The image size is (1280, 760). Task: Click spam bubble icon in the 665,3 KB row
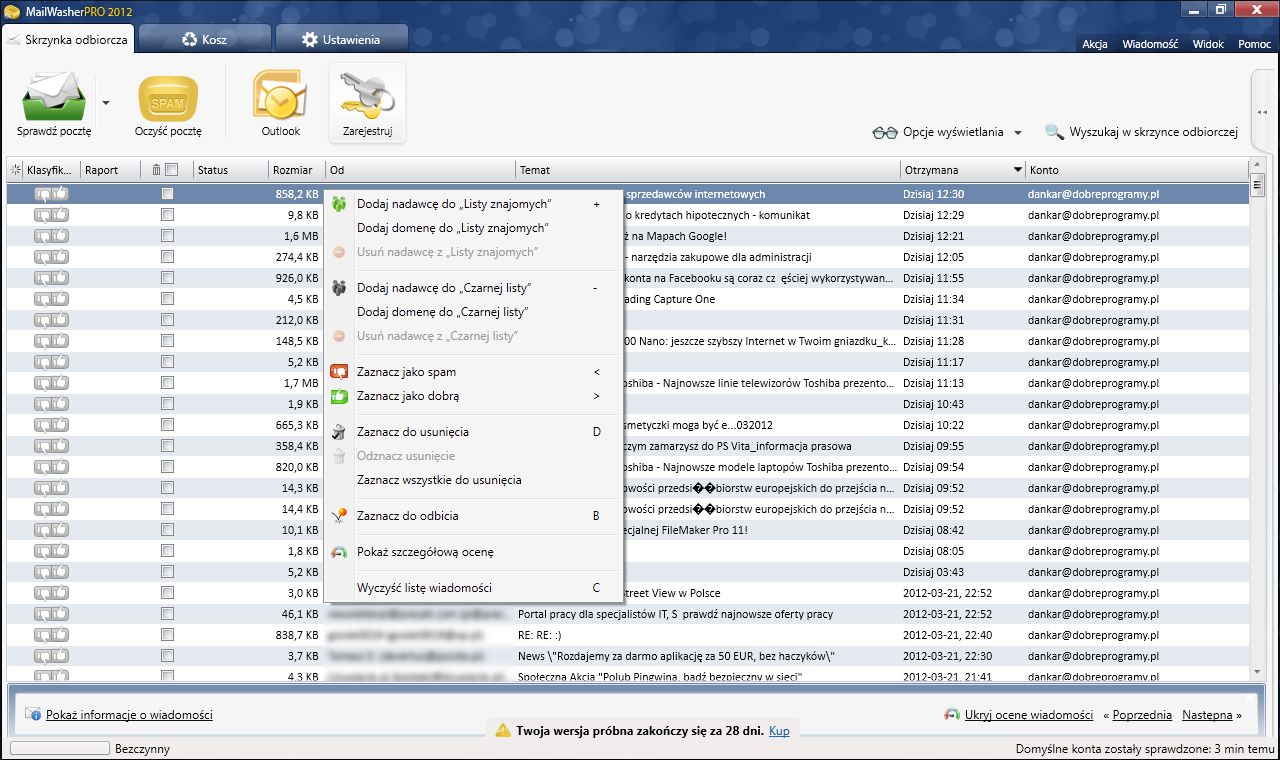click(43, 425)
